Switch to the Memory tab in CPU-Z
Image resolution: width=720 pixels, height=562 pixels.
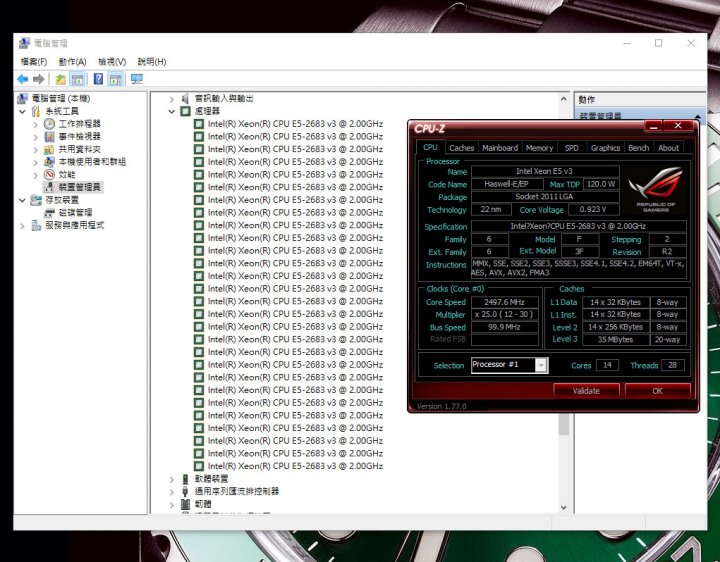(540, 148)
